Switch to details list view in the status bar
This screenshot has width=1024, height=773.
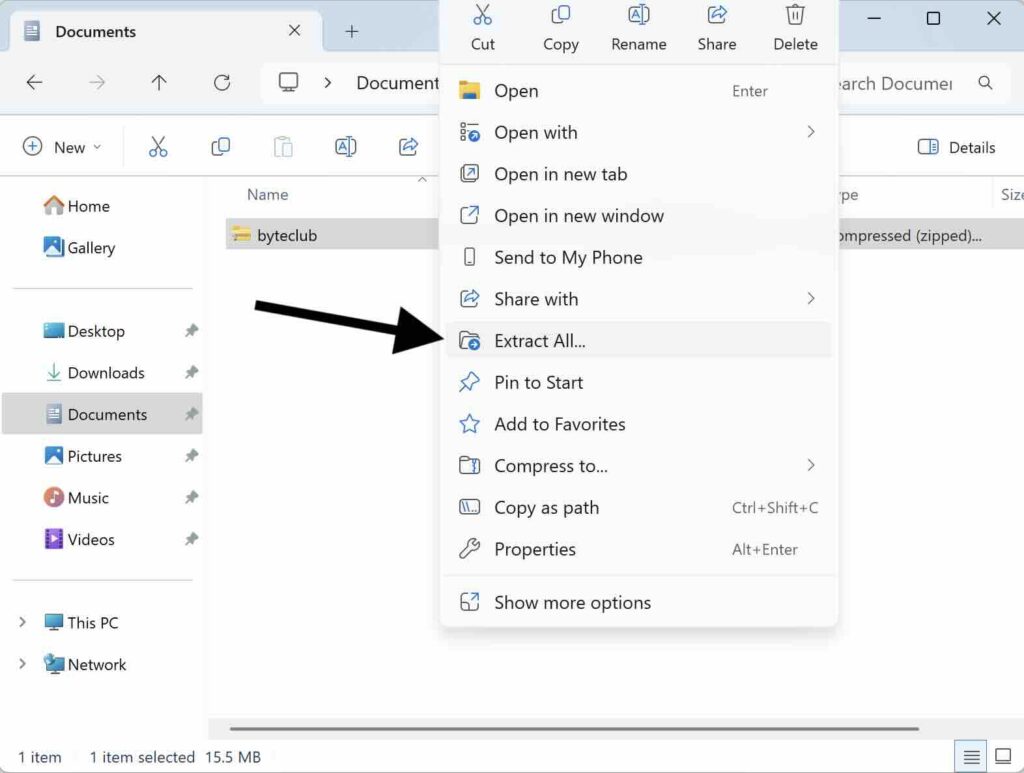click(969, 756)
